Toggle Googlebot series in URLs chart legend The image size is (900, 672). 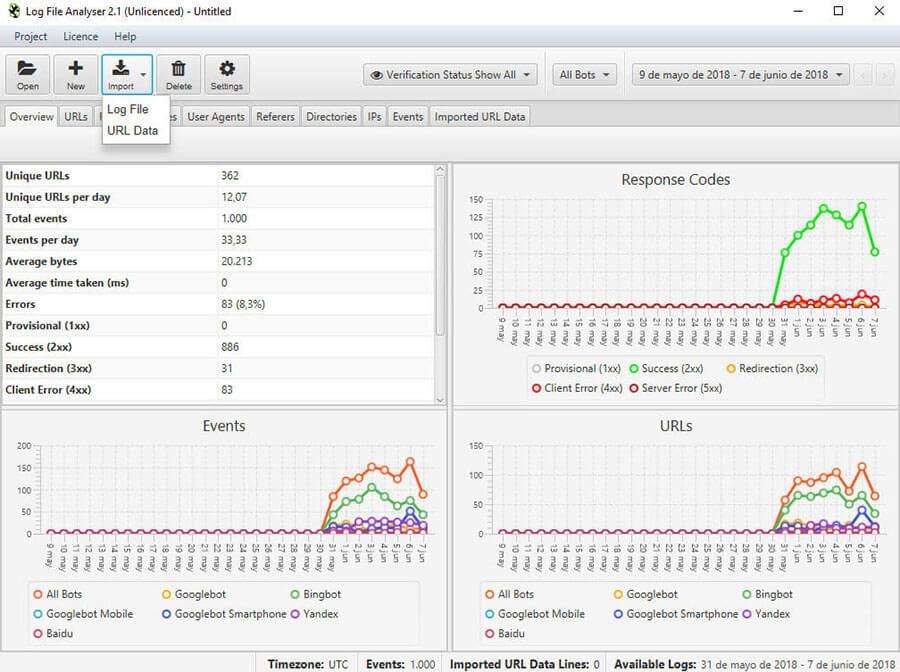(x=645, y=594)
